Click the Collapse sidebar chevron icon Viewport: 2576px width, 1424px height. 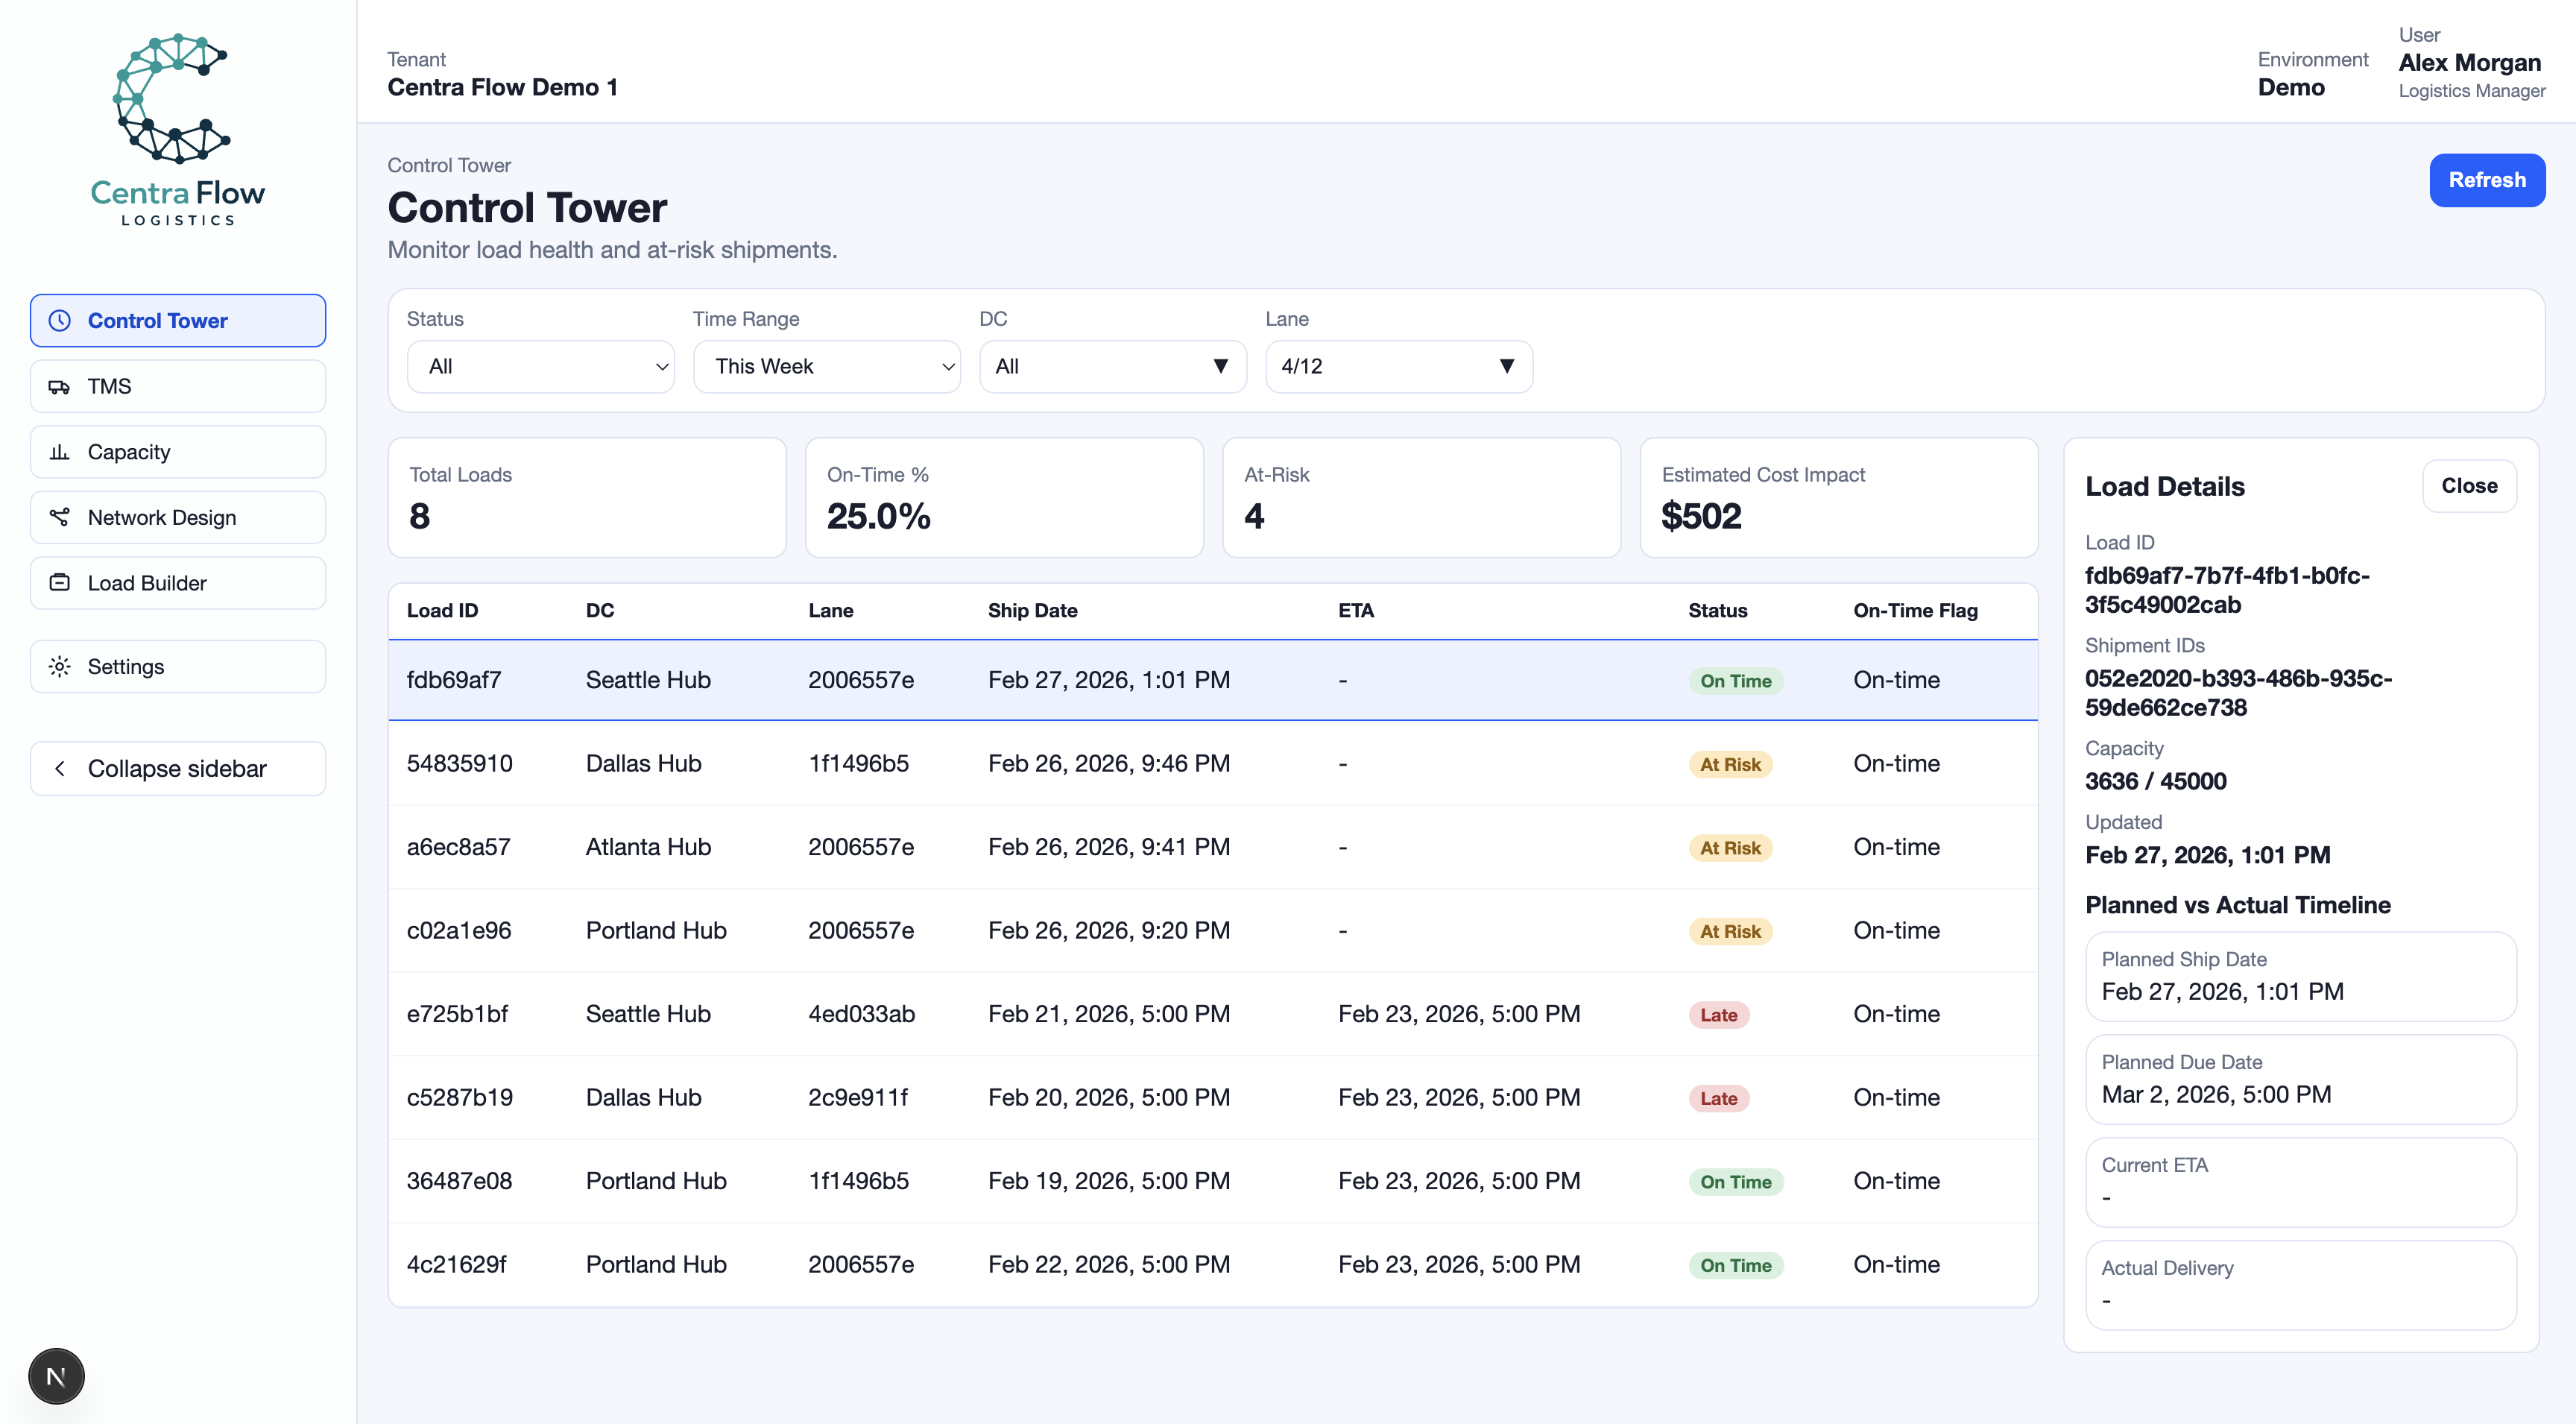coord(60,769)
